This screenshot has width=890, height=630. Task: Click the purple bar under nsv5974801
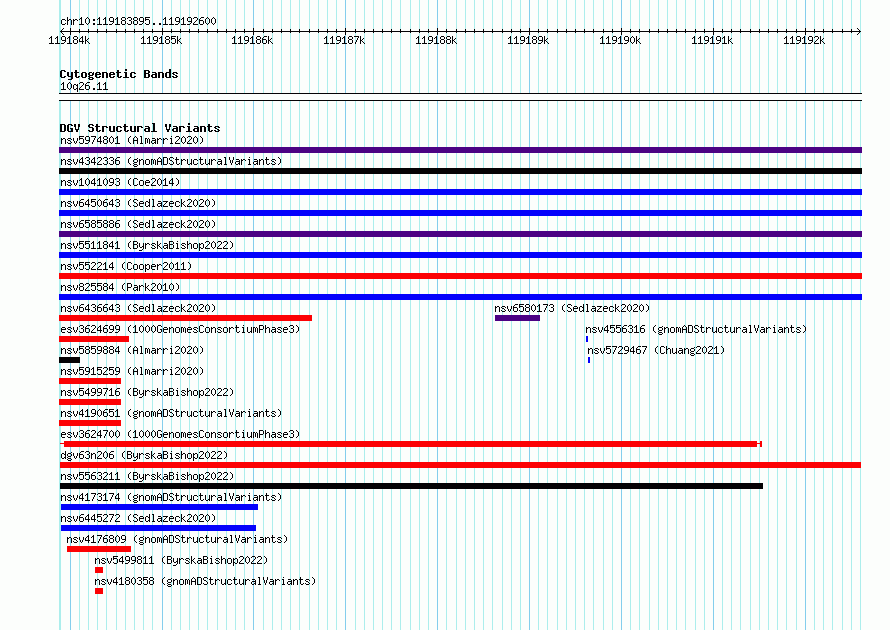pyautogui.click(x=460, y=150)
